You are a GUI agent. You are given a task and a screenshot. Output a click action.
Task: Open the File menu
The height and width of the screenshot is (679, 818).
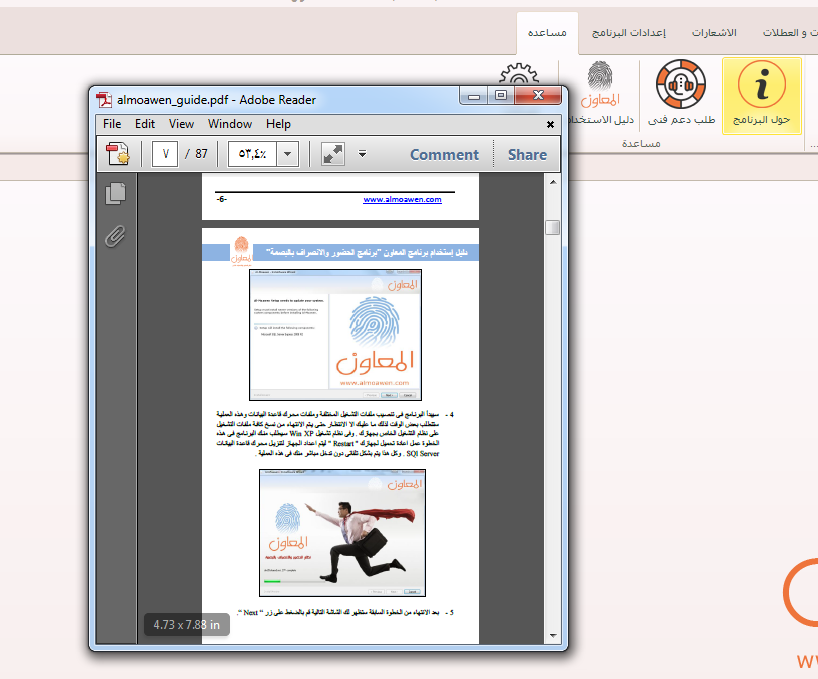(x=112, y=124)
